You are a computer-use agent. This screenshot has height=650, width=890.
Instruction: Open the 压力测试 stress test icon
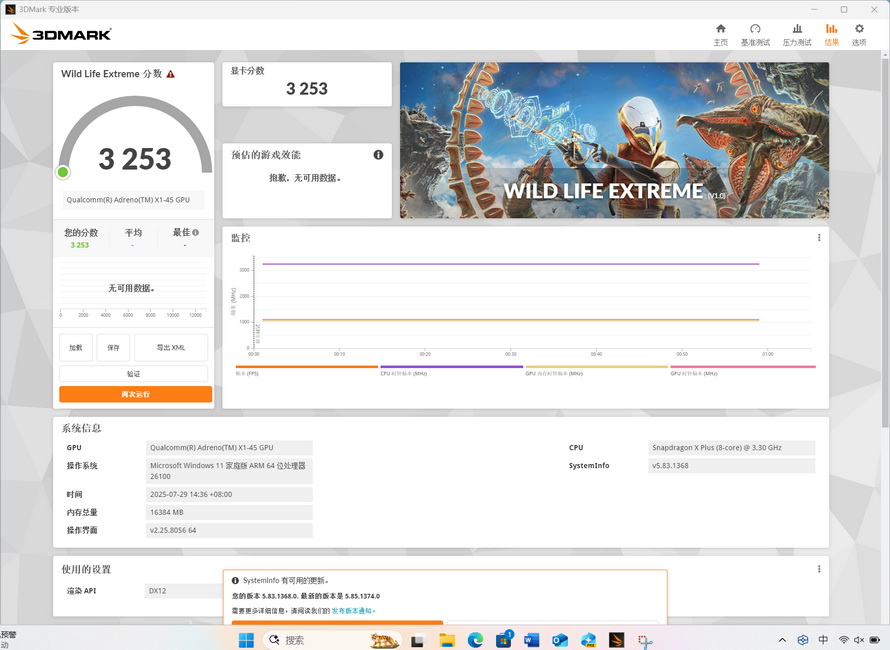click(797, 34)
